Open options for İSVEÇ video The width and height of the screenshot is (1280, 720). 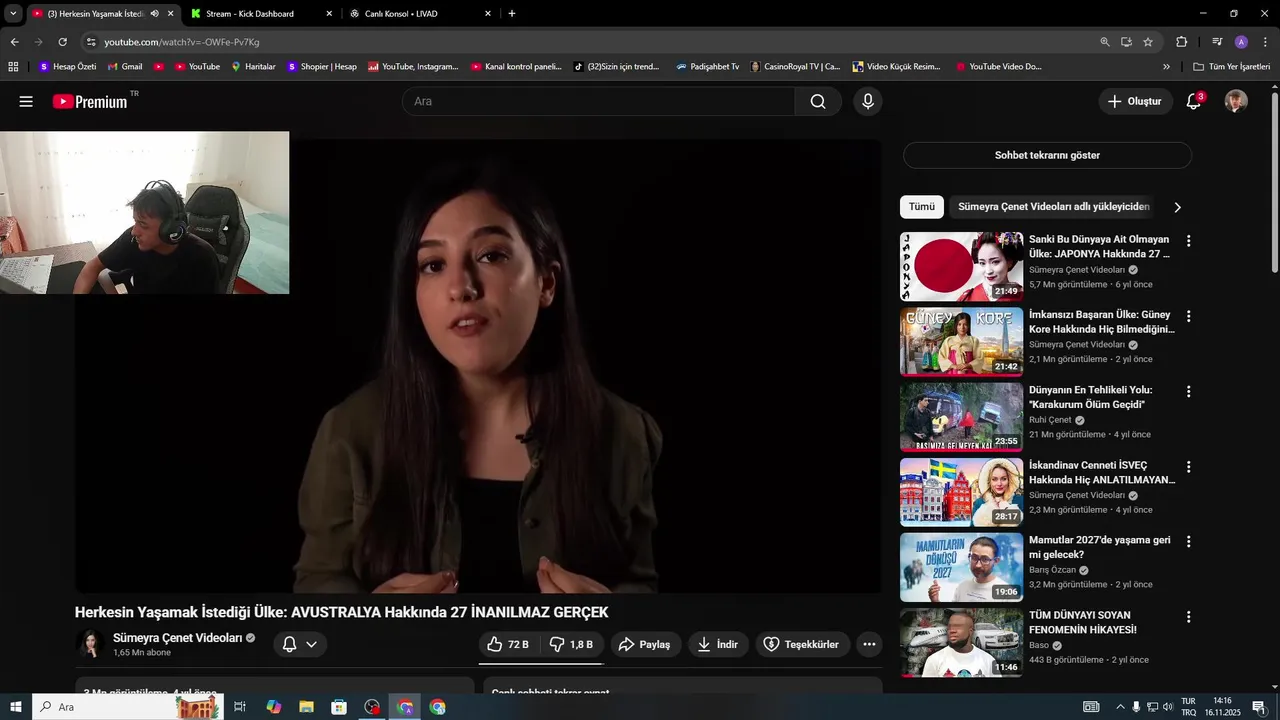[x=1188, y=466]
